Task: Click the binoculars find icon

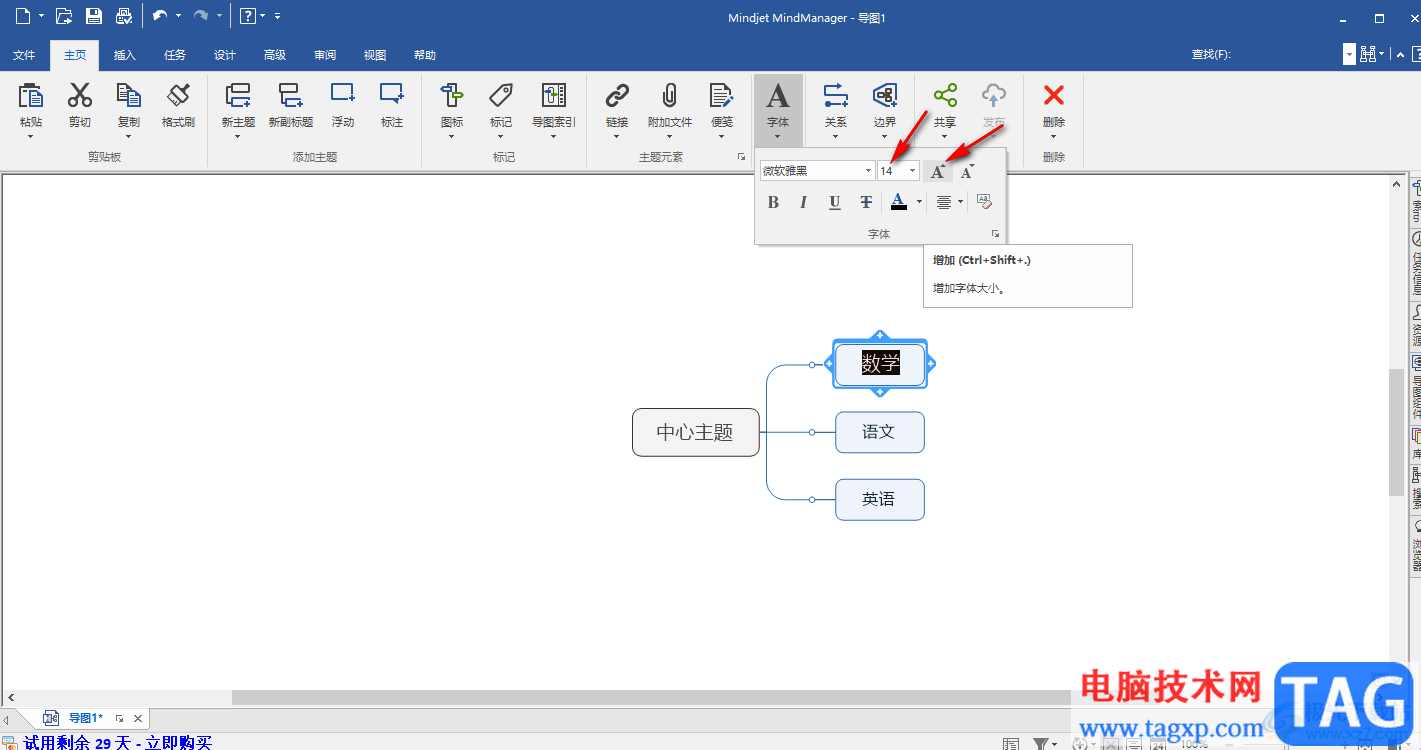Action: point(1368,54)
